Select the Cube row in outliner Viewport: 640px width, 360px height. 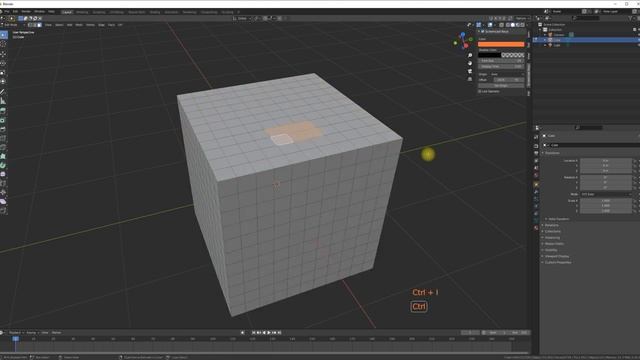click(x=586, y=40)
